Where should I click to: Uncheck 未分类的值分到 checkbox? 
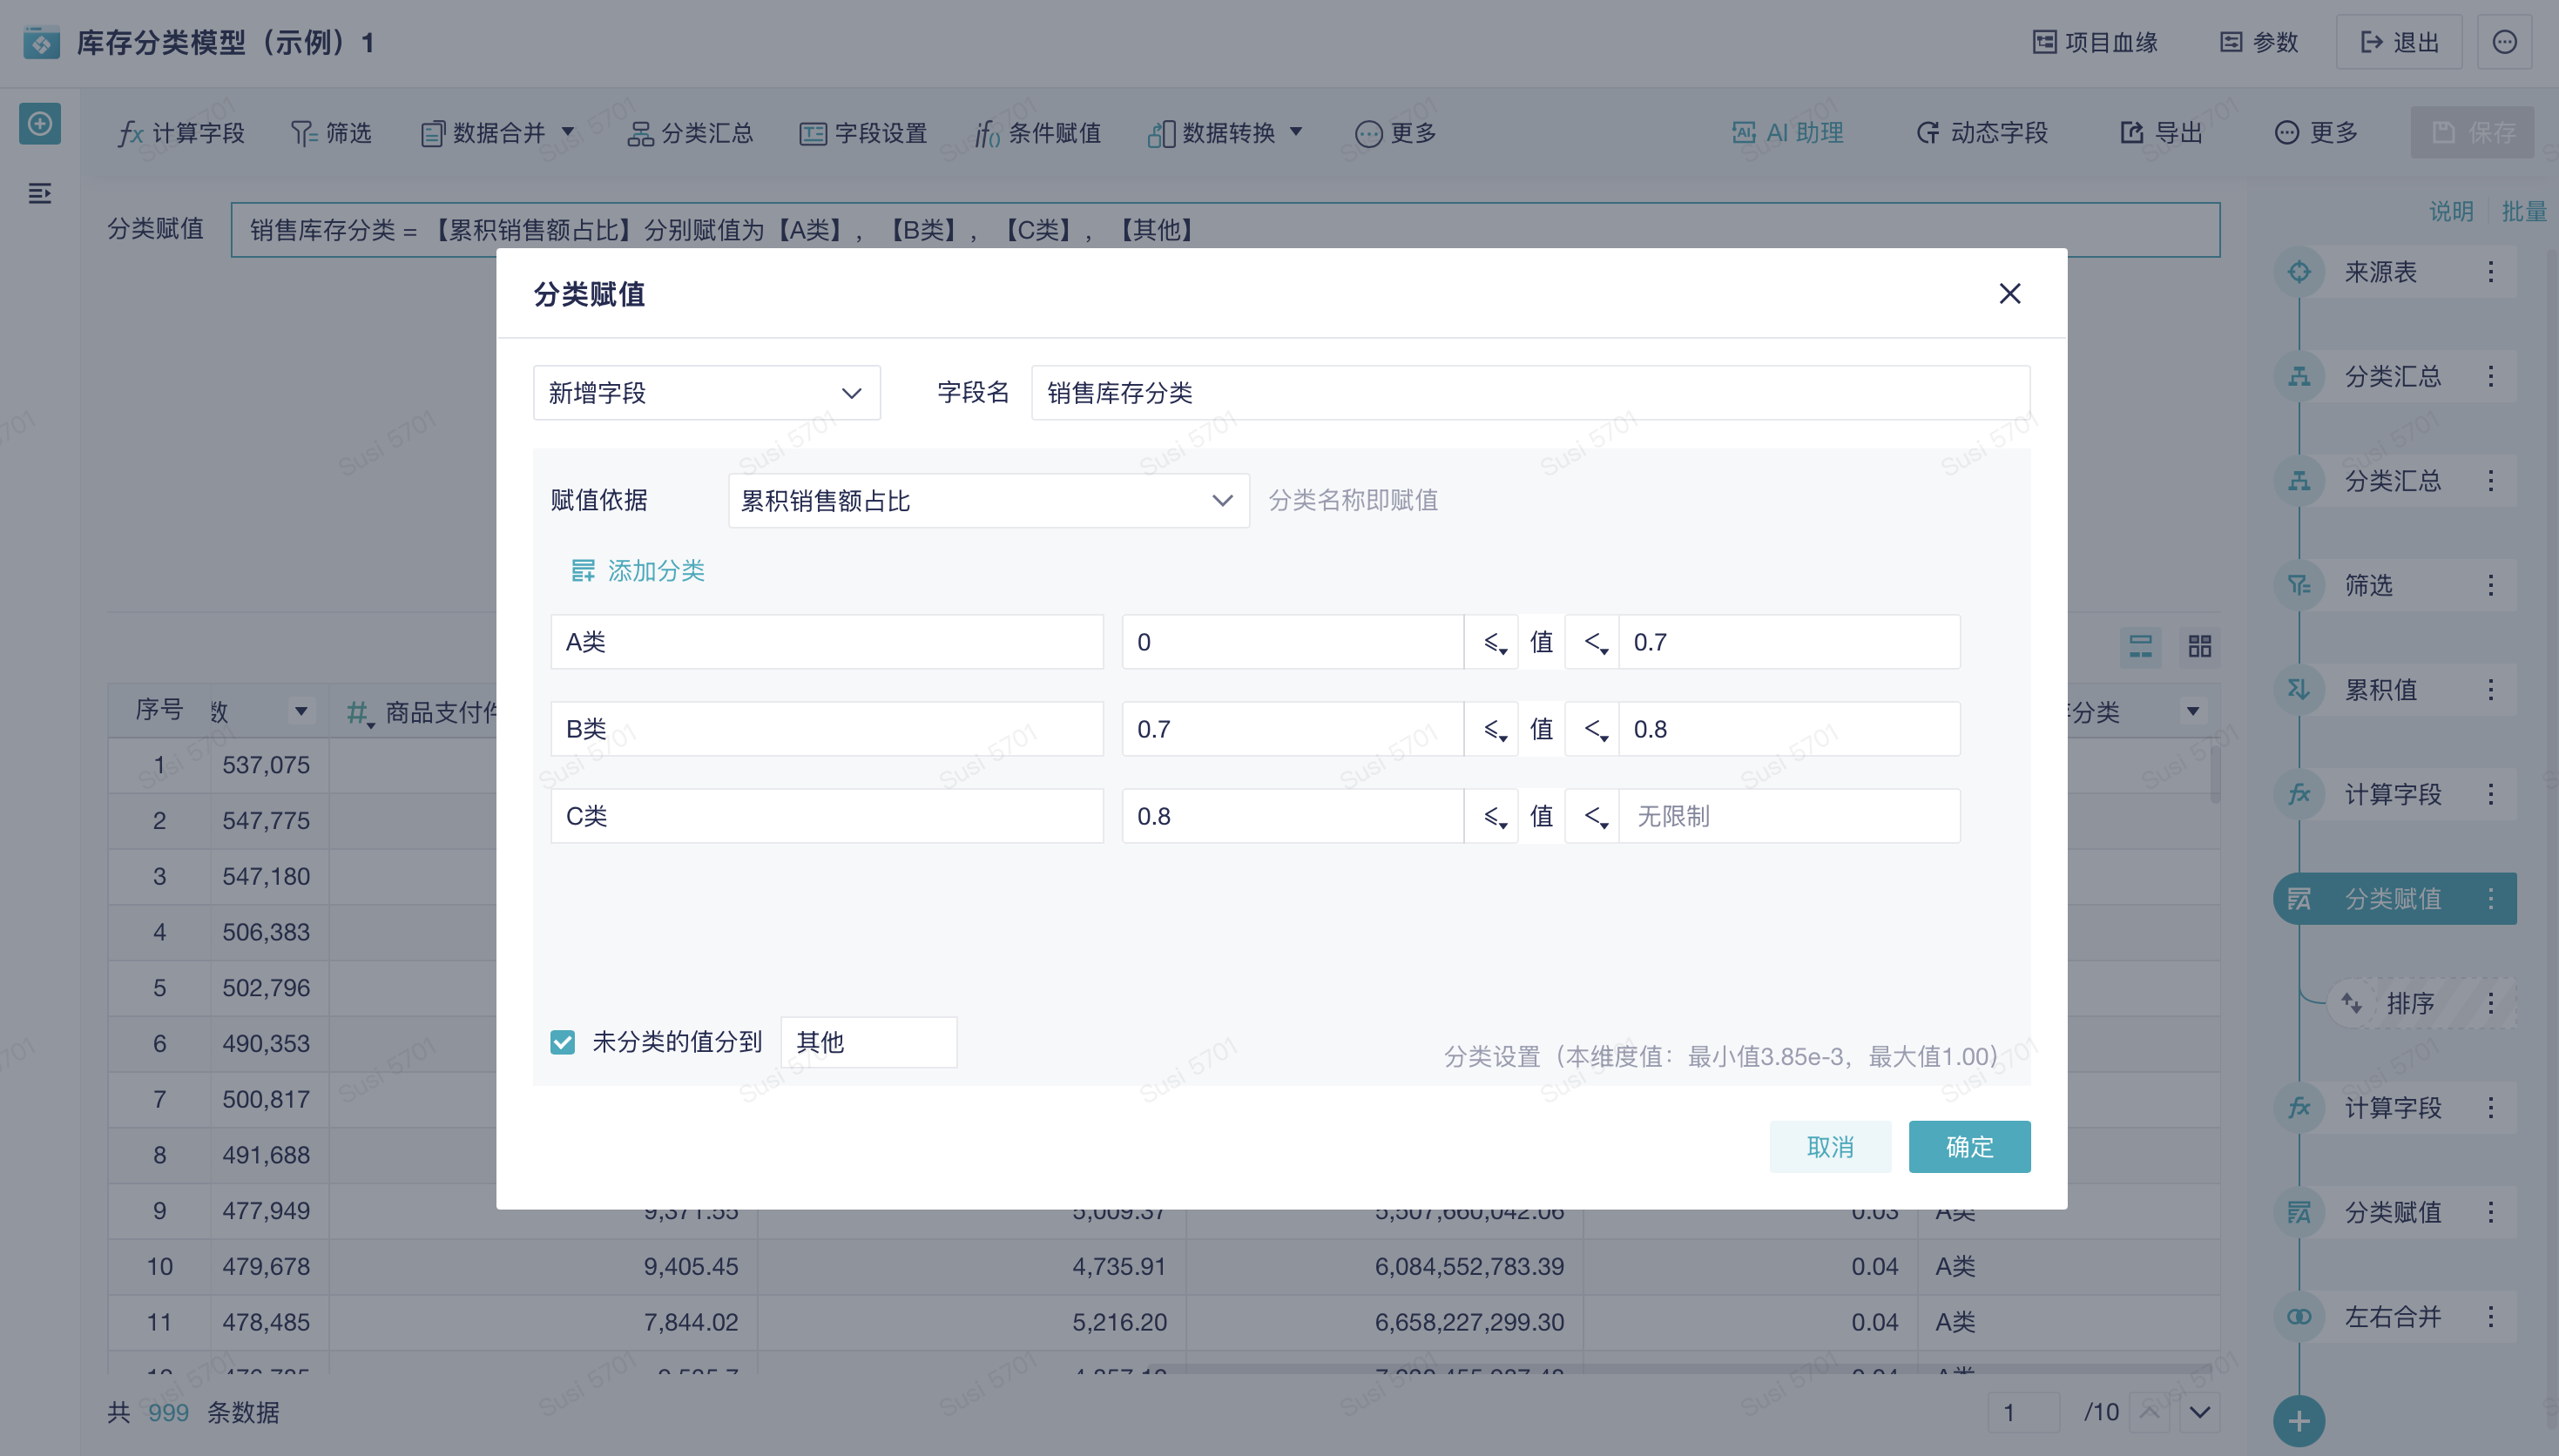[x=563, y=1042]
